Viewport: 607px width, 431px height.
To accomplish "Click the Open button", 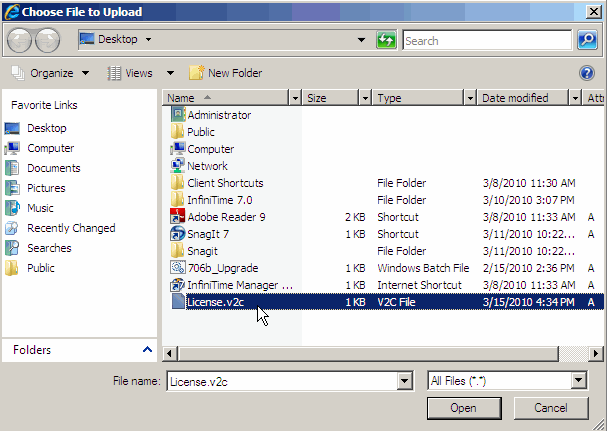I will [463, 408].
